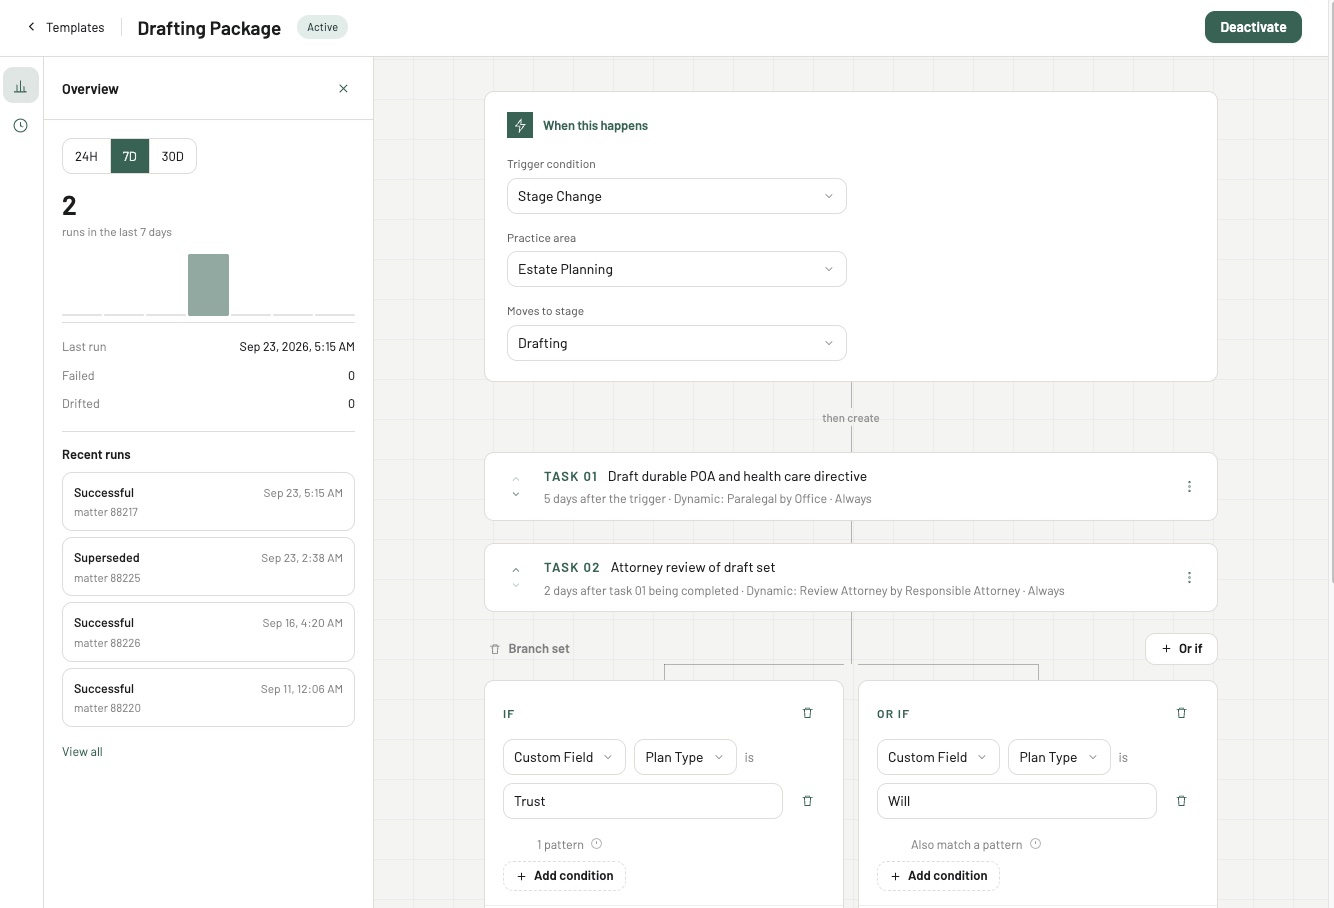Open Plan Type dropdown in OR IF branch
This screenshot has width=1334, height=908.
(x=1059, y=757)
